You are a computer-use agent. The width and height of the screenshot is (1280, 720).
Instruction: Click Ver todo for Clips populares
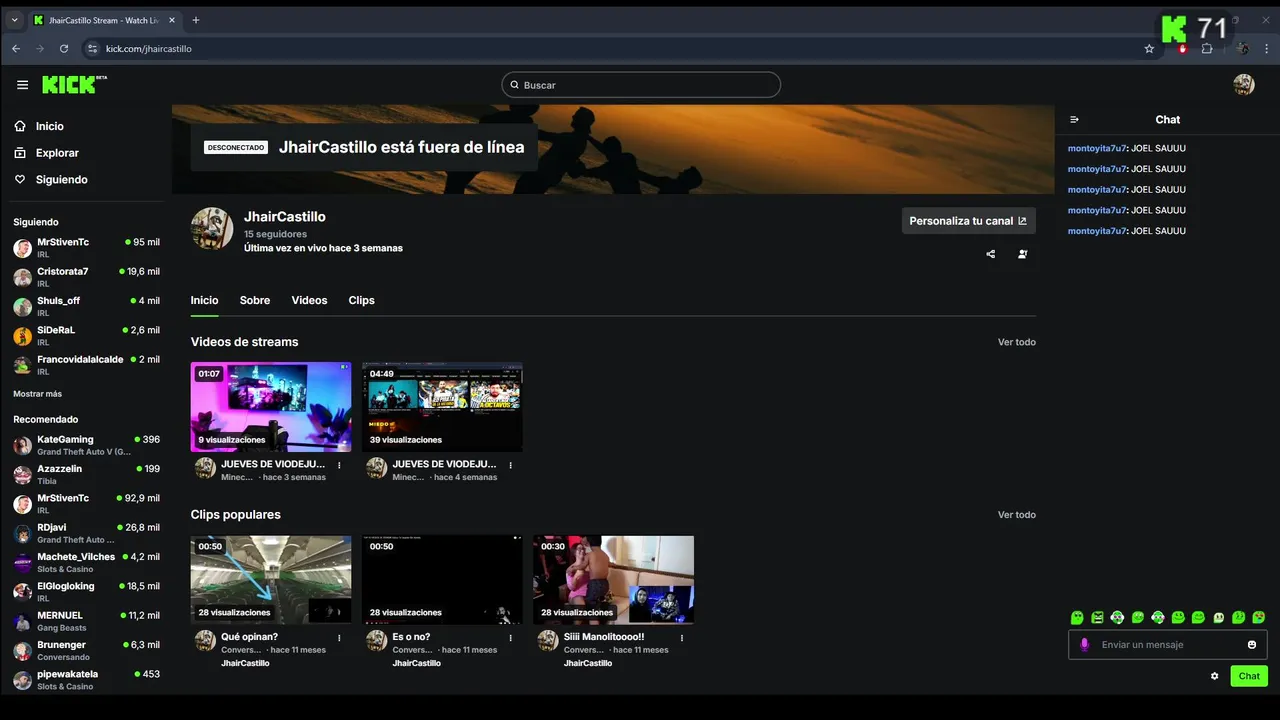click(1016, 515)
